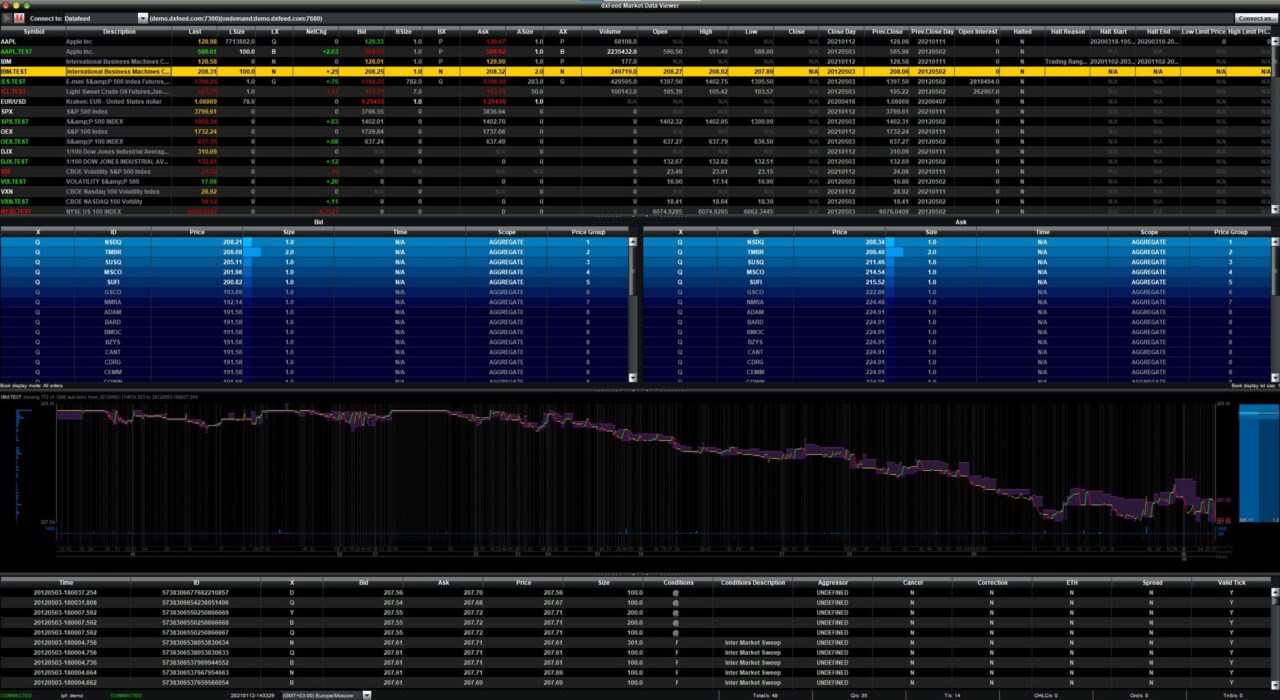Click the ADAM row in Bid book
The height and width of the screenshot is (700, 1280).
(314, 312)
